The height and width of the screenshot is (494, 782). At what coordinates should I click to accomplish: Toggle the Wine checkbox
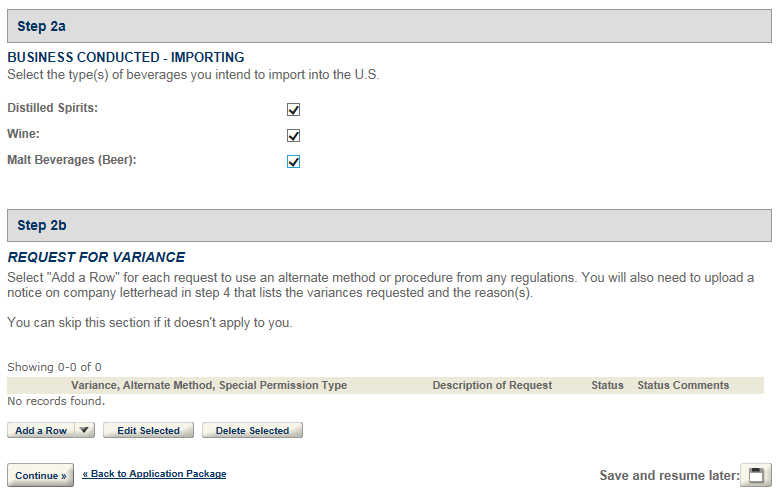pos(294,136)
